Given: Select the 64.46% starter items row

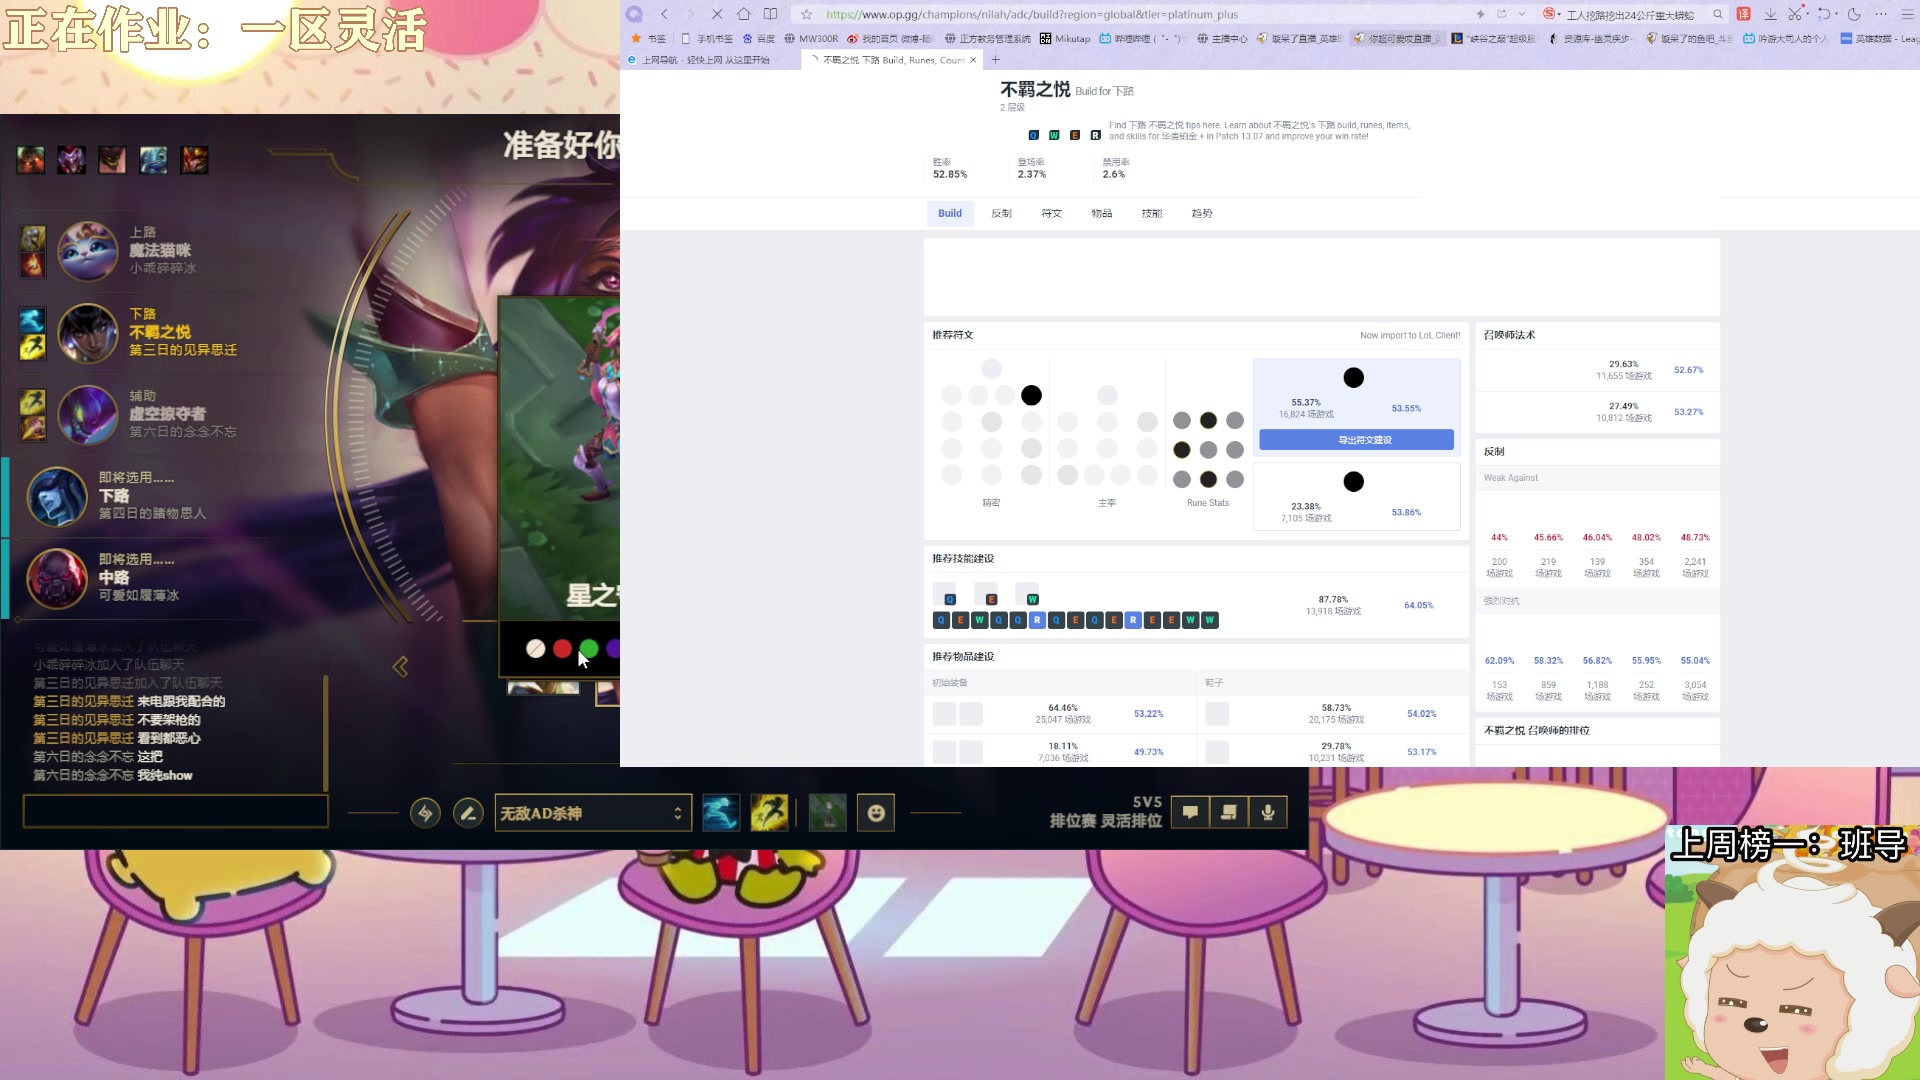Looking at the screenshot, I should point(1060,714).
